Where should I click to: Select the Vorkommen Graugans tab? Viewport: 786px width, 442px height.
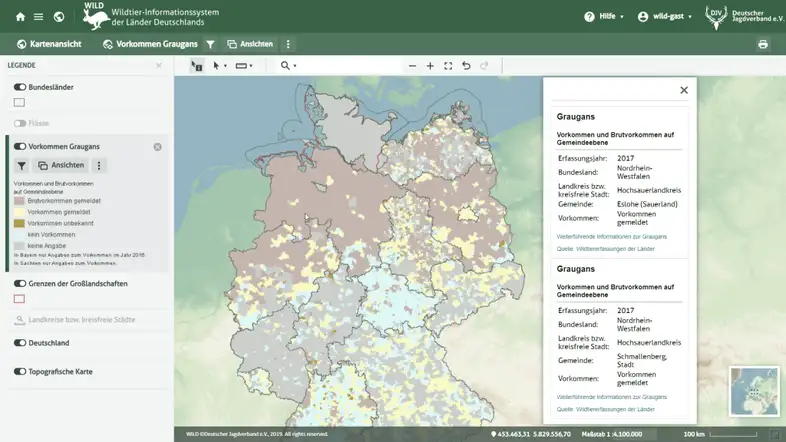click(x=150, y=45)
